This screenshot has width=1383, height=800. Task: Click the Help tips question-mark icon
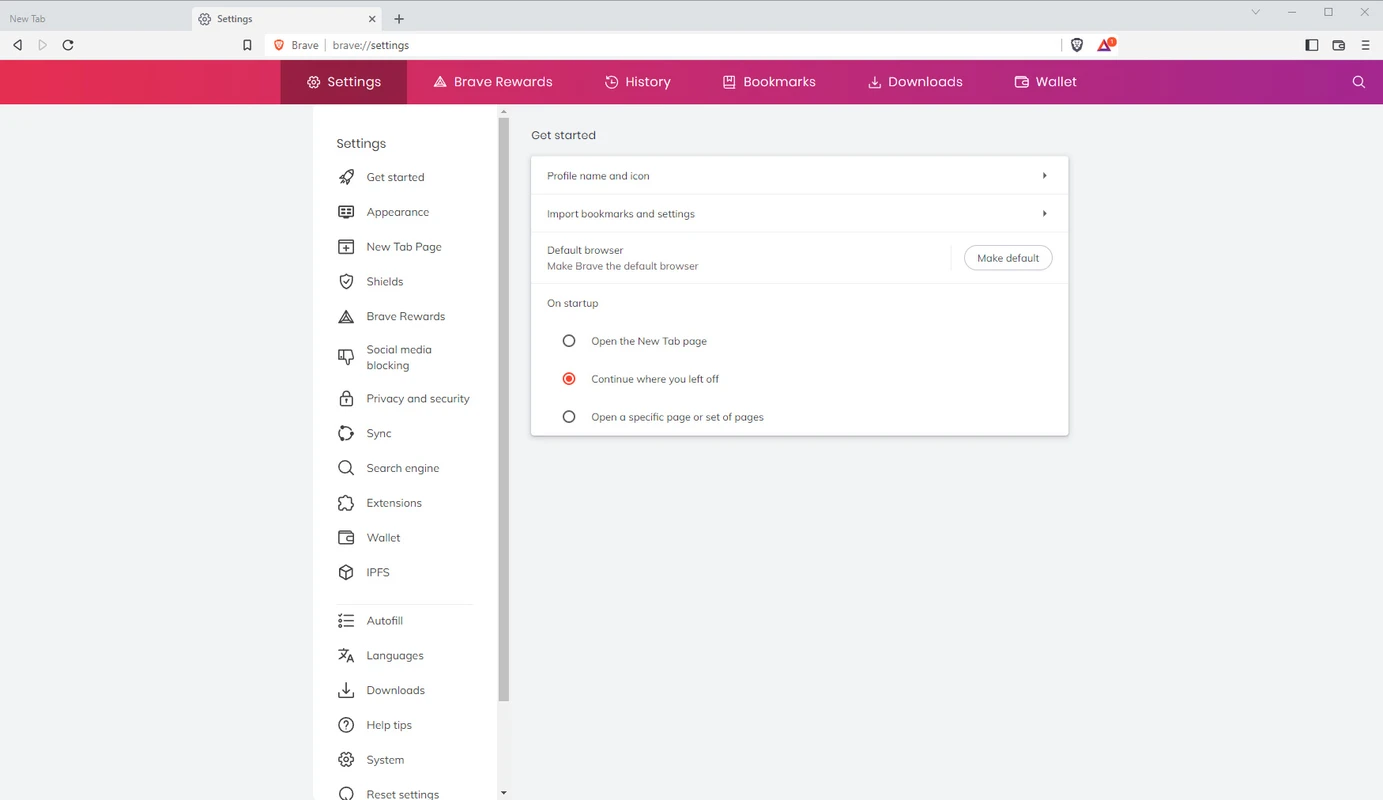[x=346, y=725]
